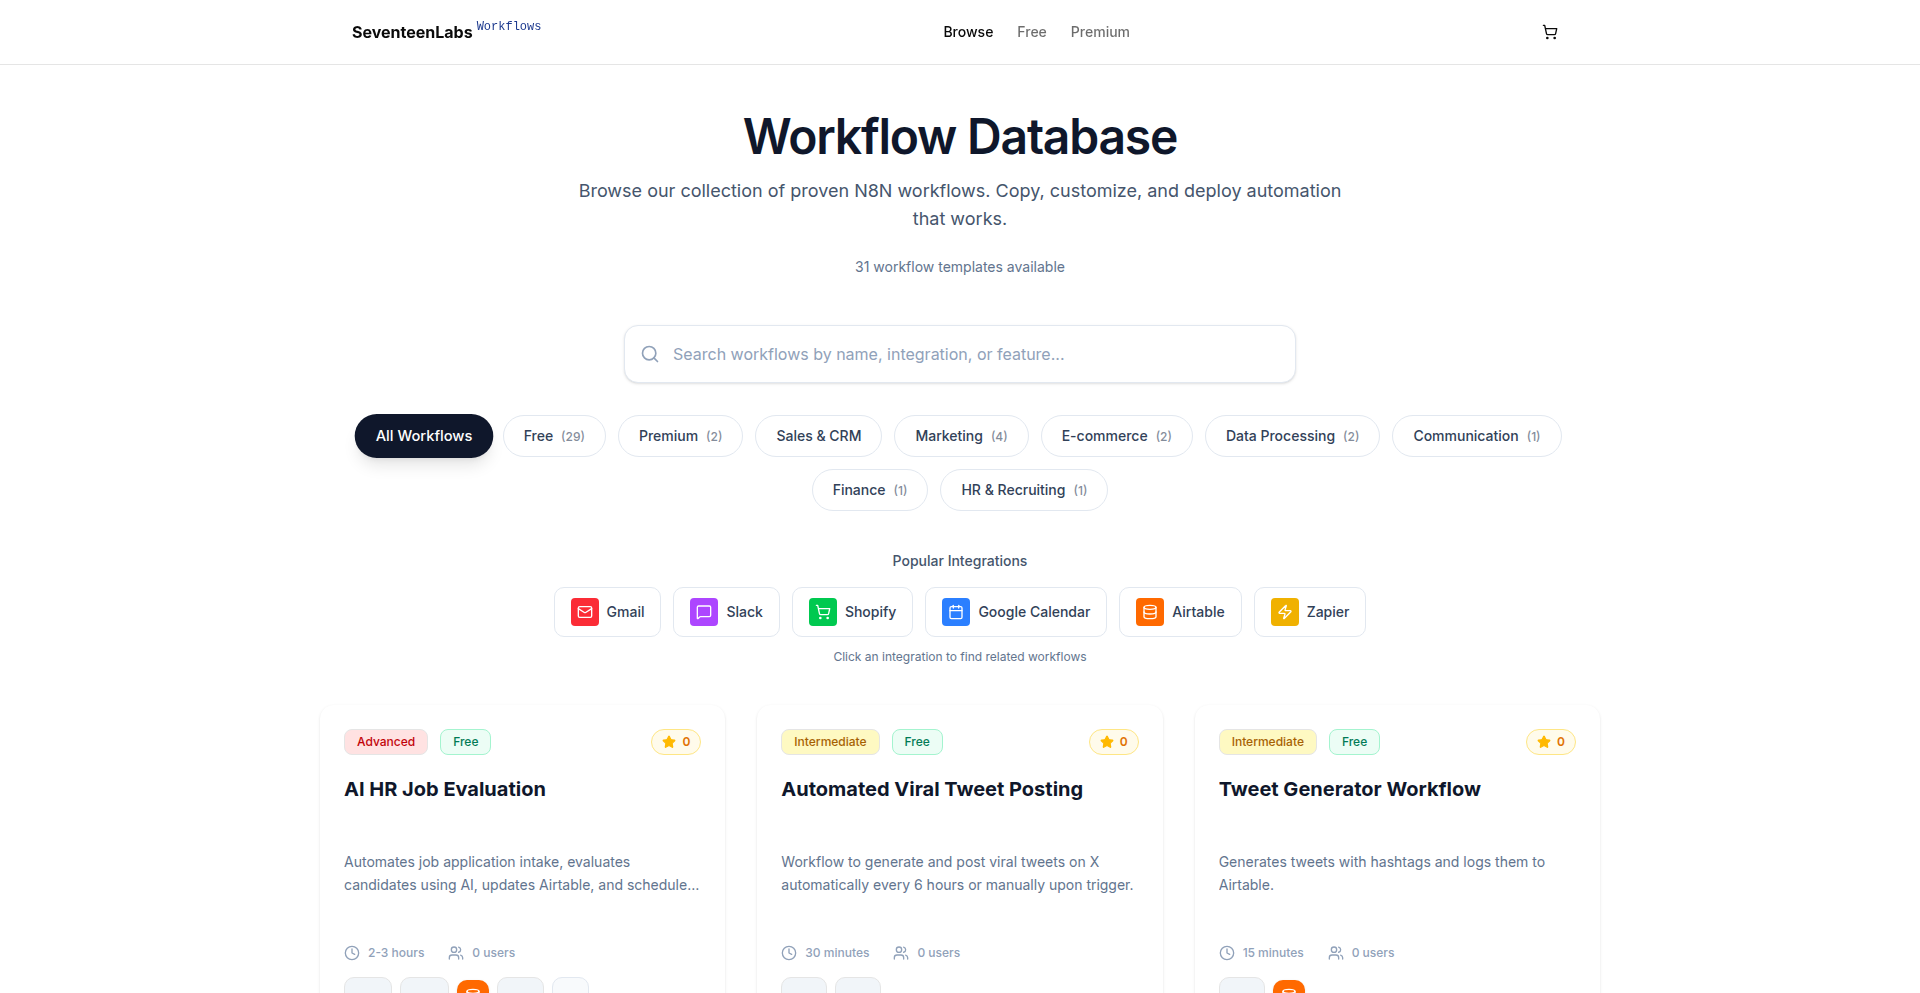Filter by Premium (2) workflows
This screenshot has width=1920, height=993.
pos(680,436)
